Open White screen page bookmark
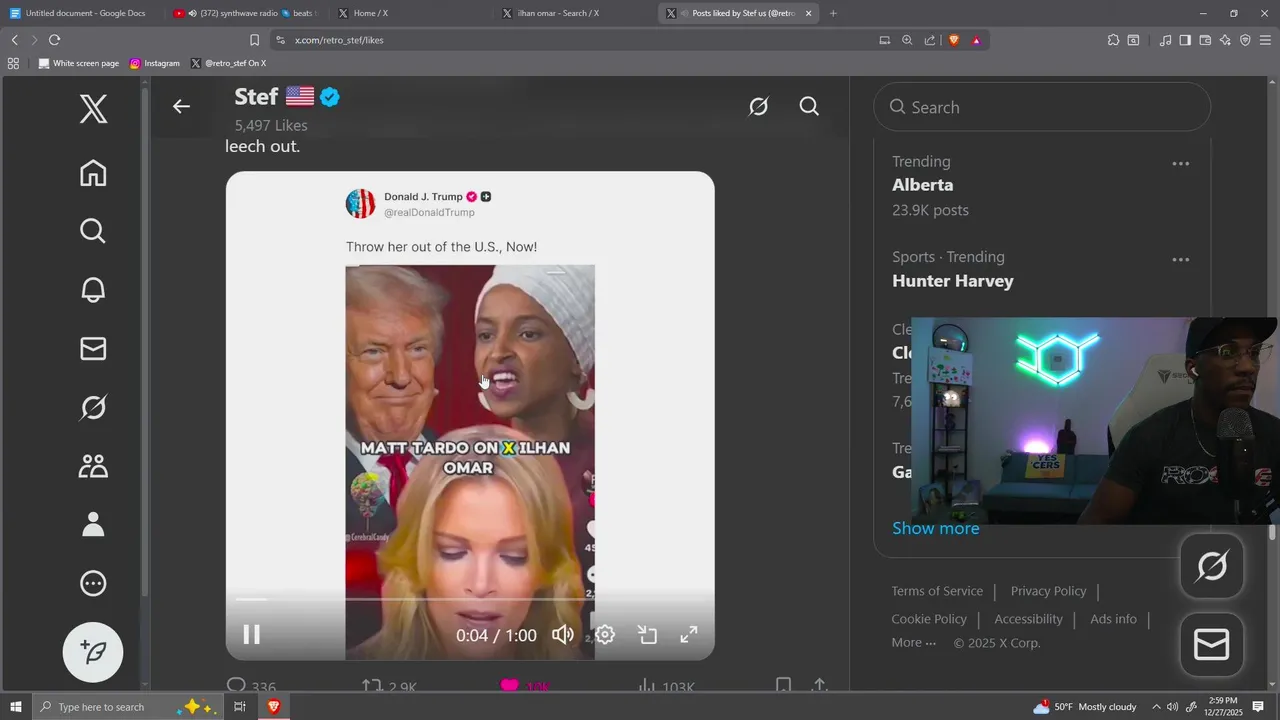Image resolution: width=1280 pixels, height=720 pixels. [x=79, y=63]
